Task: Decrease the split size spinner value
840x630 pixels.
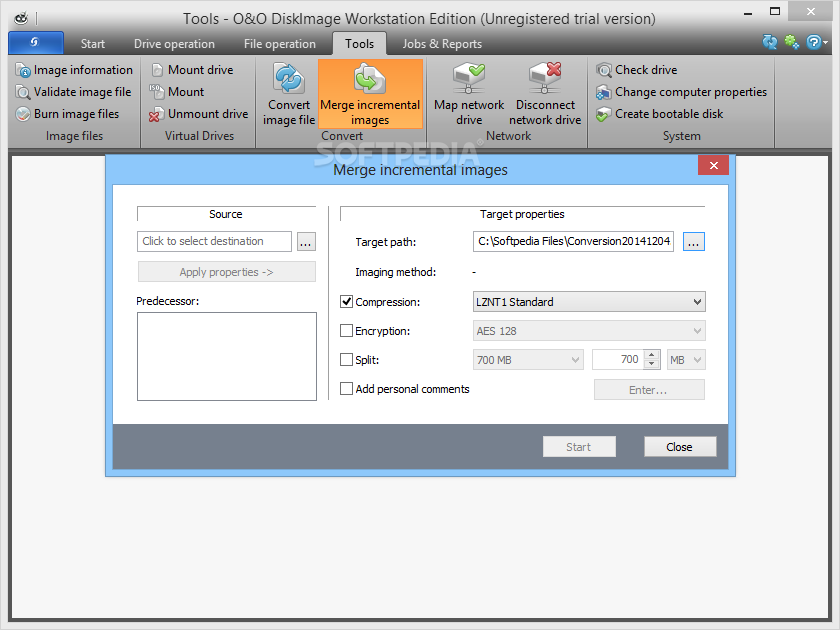Action: pyautogui.click(x=651, y=364)
